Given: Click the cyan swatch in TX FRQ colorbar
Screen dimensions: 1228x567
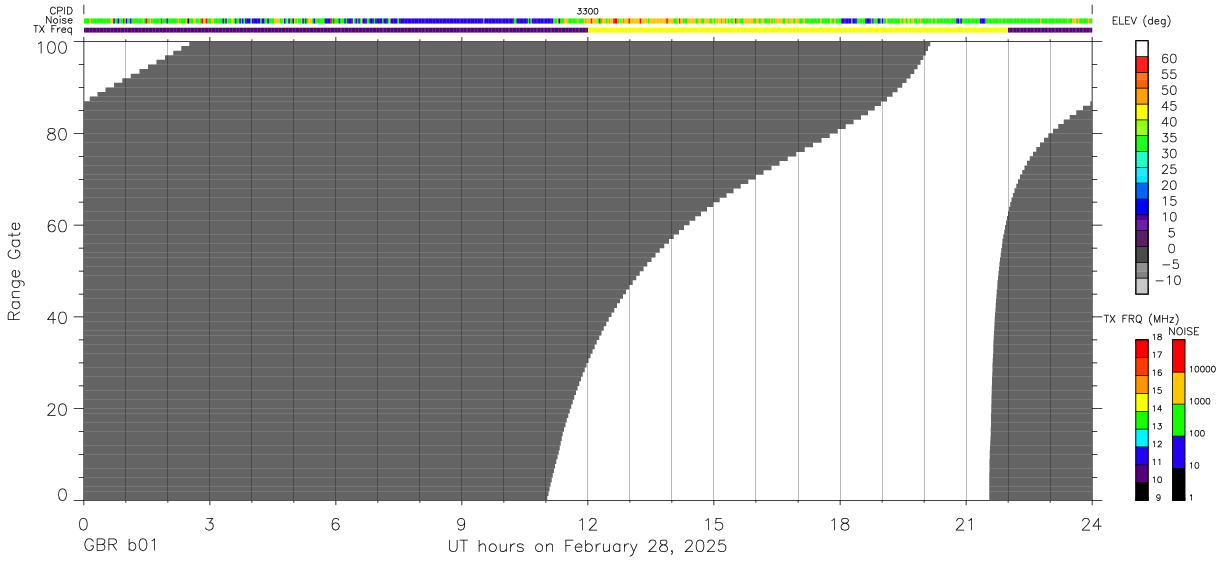Looking at the screenshot, I should (x=1142, y=438).
